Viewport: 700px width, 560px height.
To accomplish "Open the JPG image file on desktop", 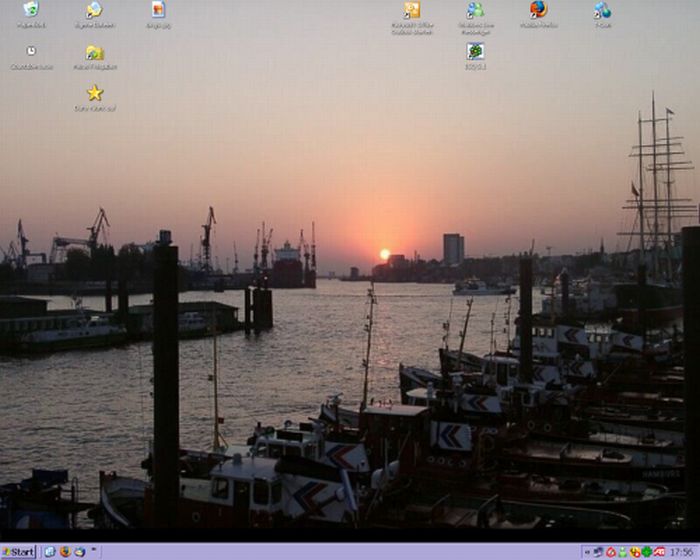I will coord(158,11).
